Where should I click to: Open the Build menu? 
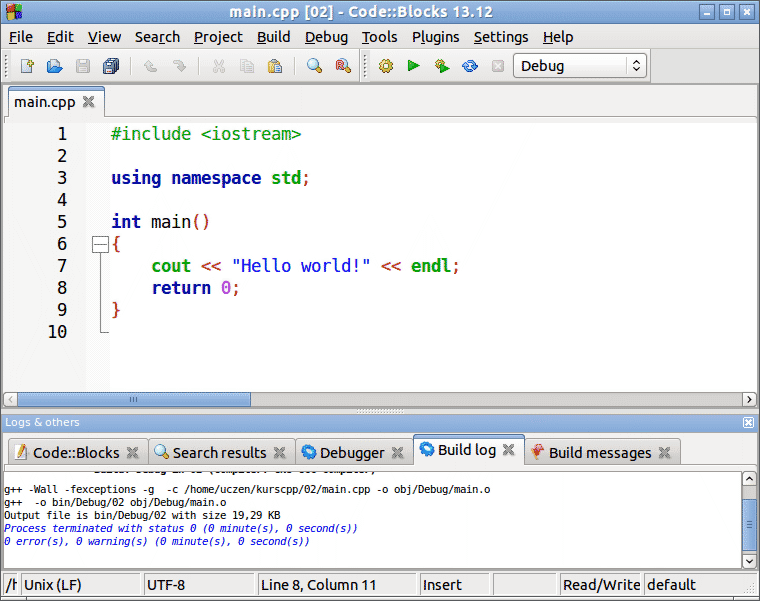pos(273,37)
